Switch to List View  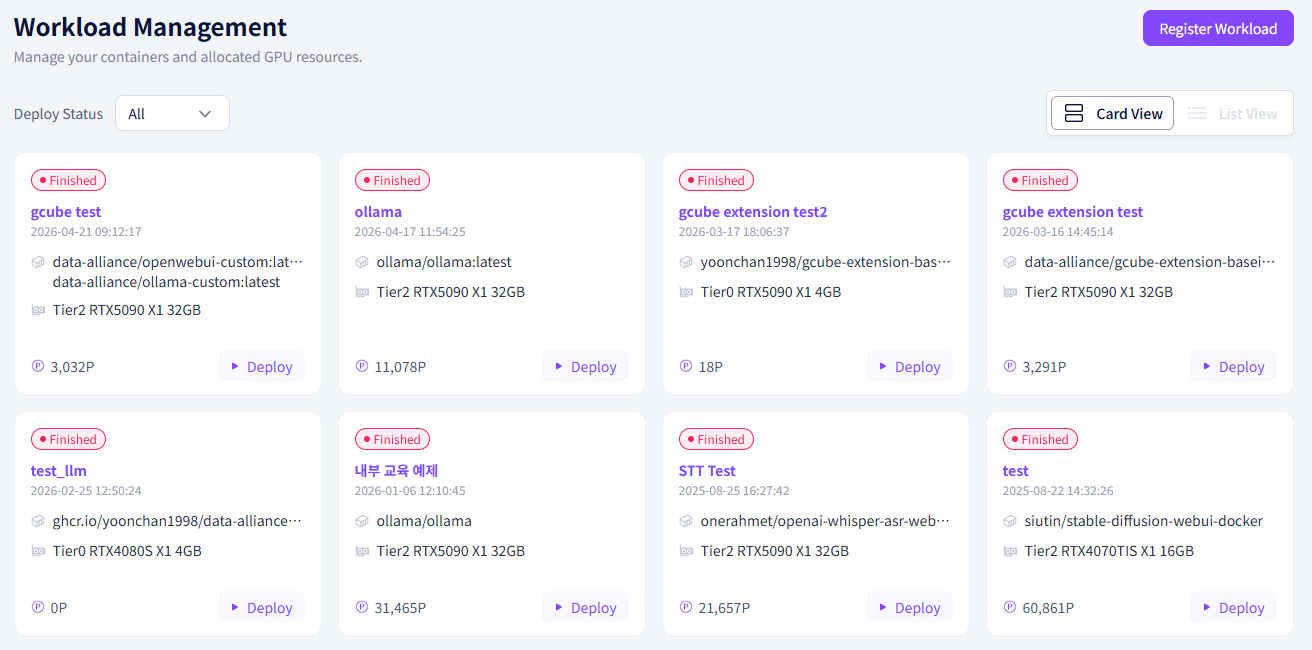point(1232,114)
